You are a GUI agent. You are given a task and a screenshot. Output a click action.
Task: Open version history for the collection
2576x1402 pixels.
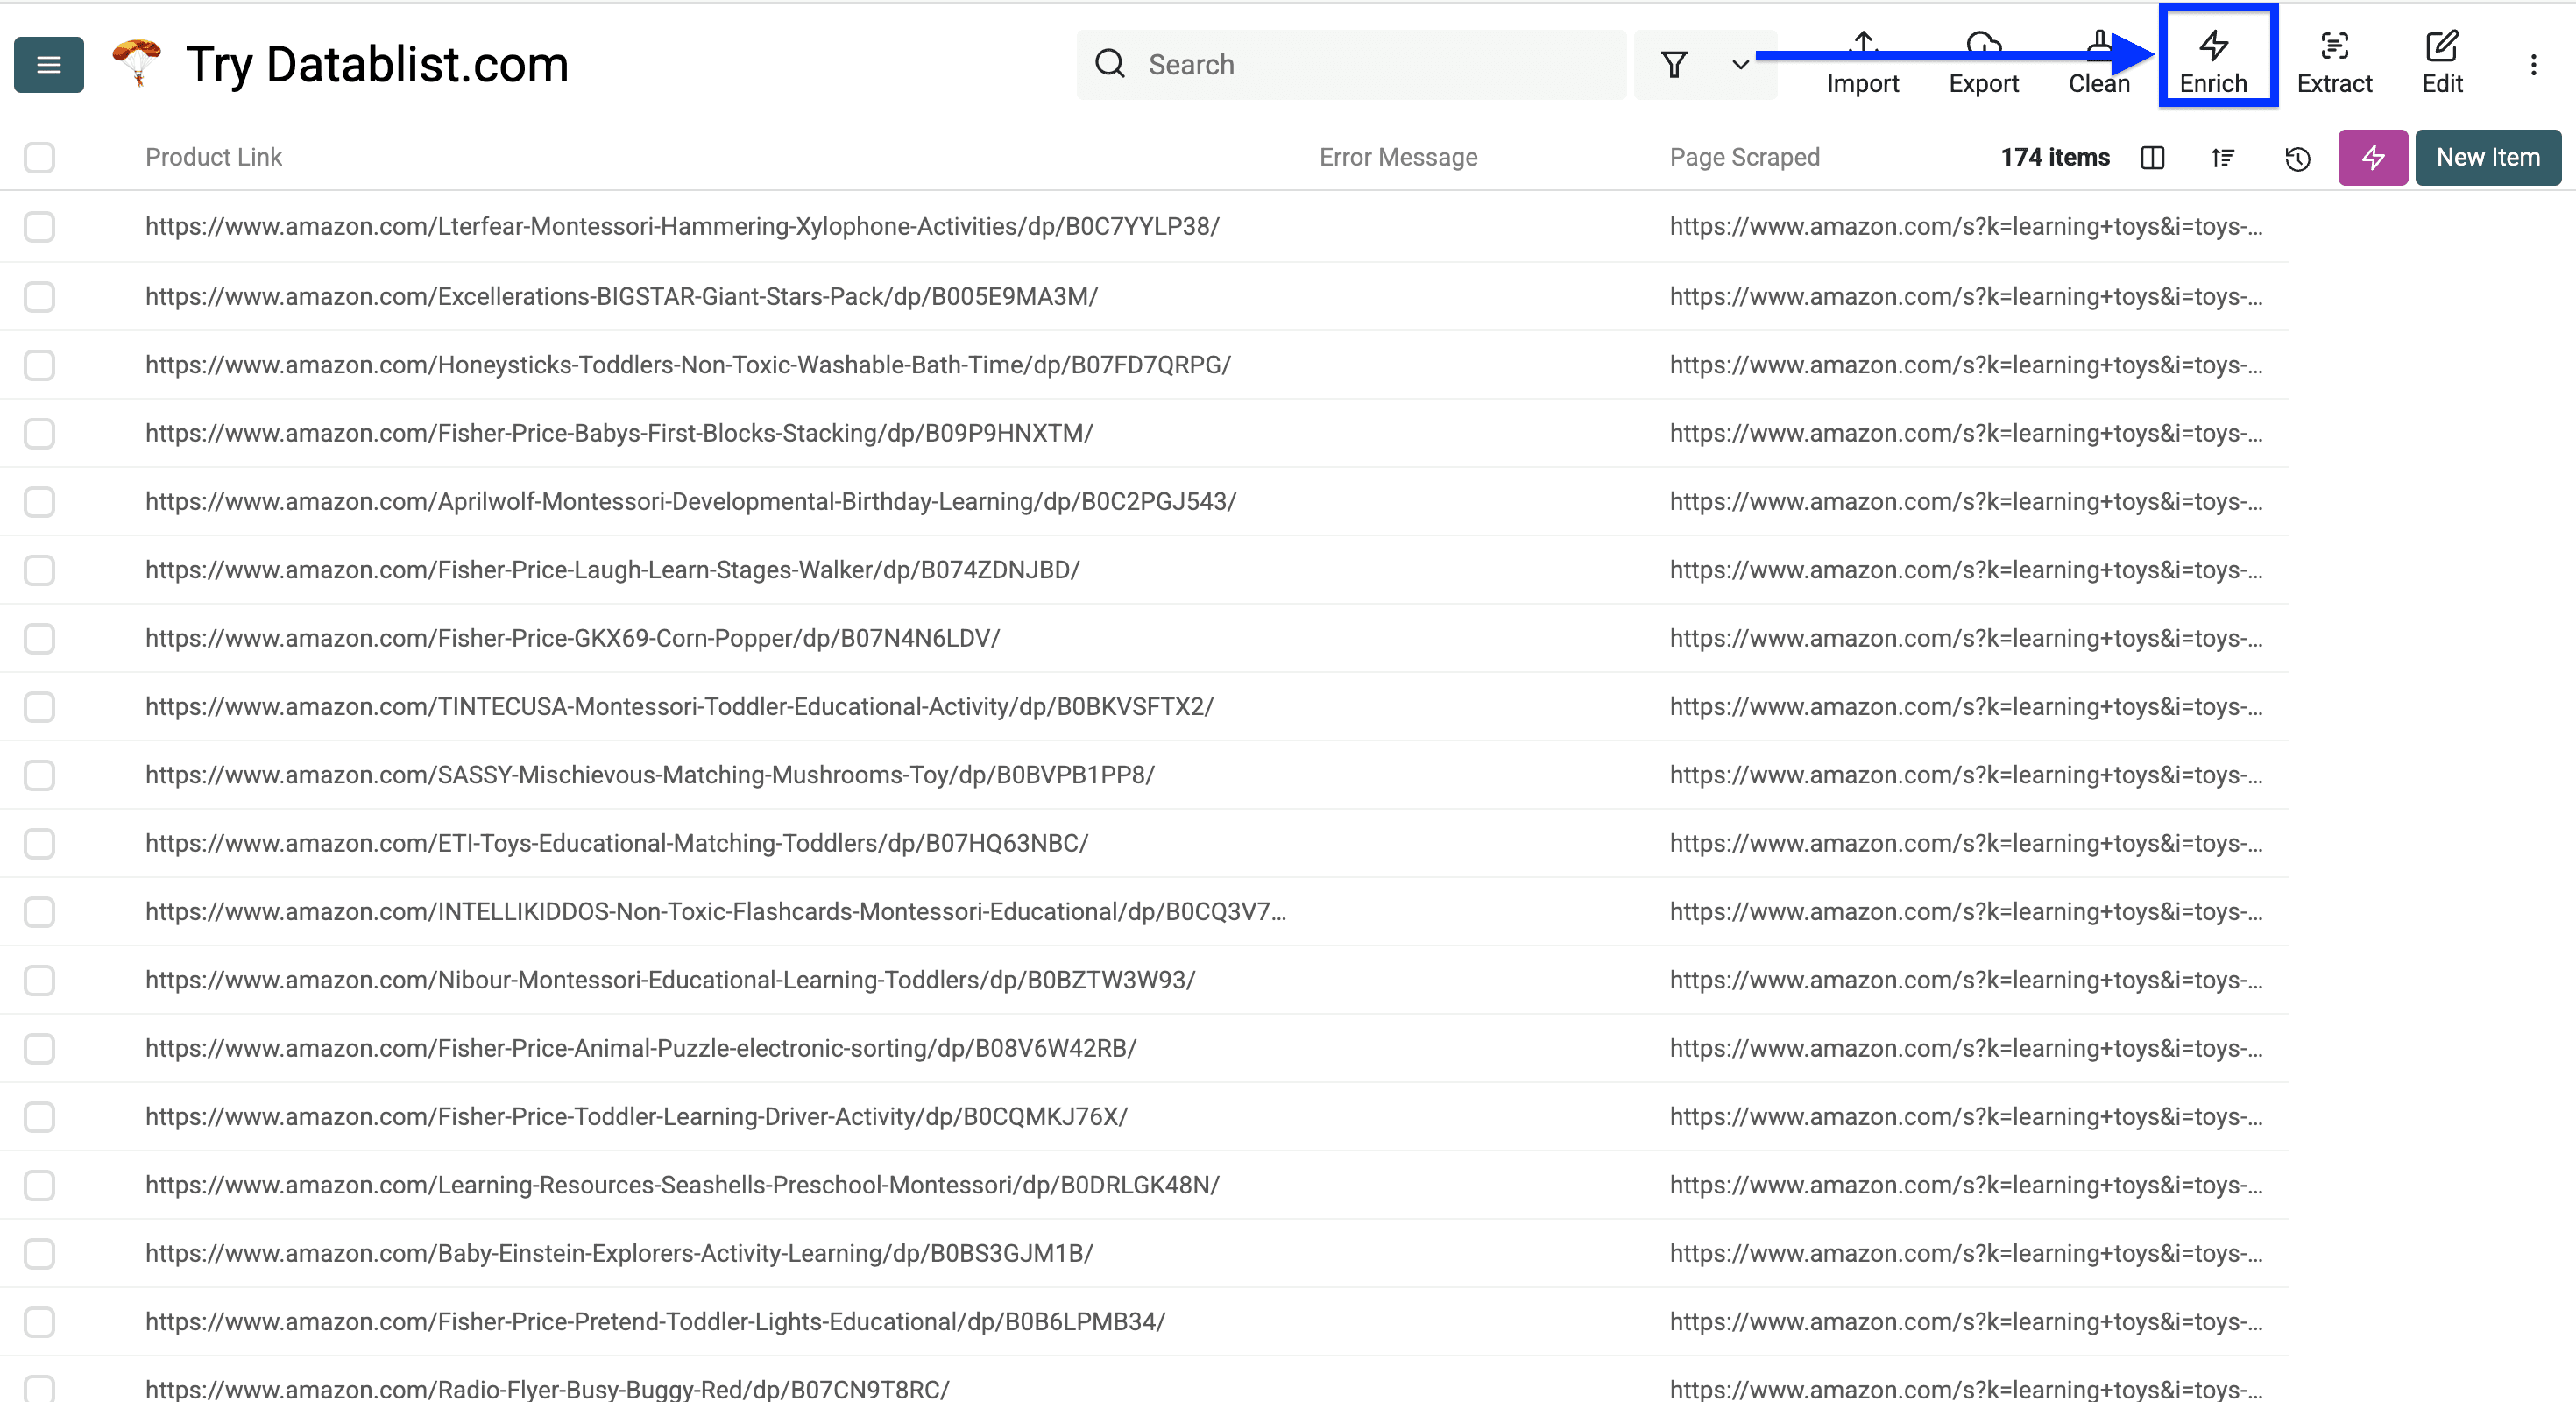point(2297,158)
